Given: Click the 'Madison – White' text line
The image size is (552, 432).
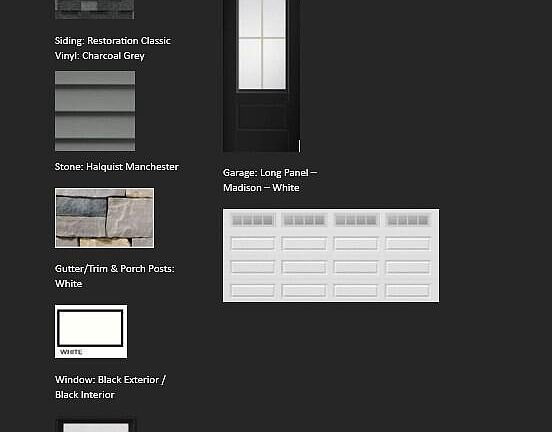Looking at the screenshot, I should 261,188.
